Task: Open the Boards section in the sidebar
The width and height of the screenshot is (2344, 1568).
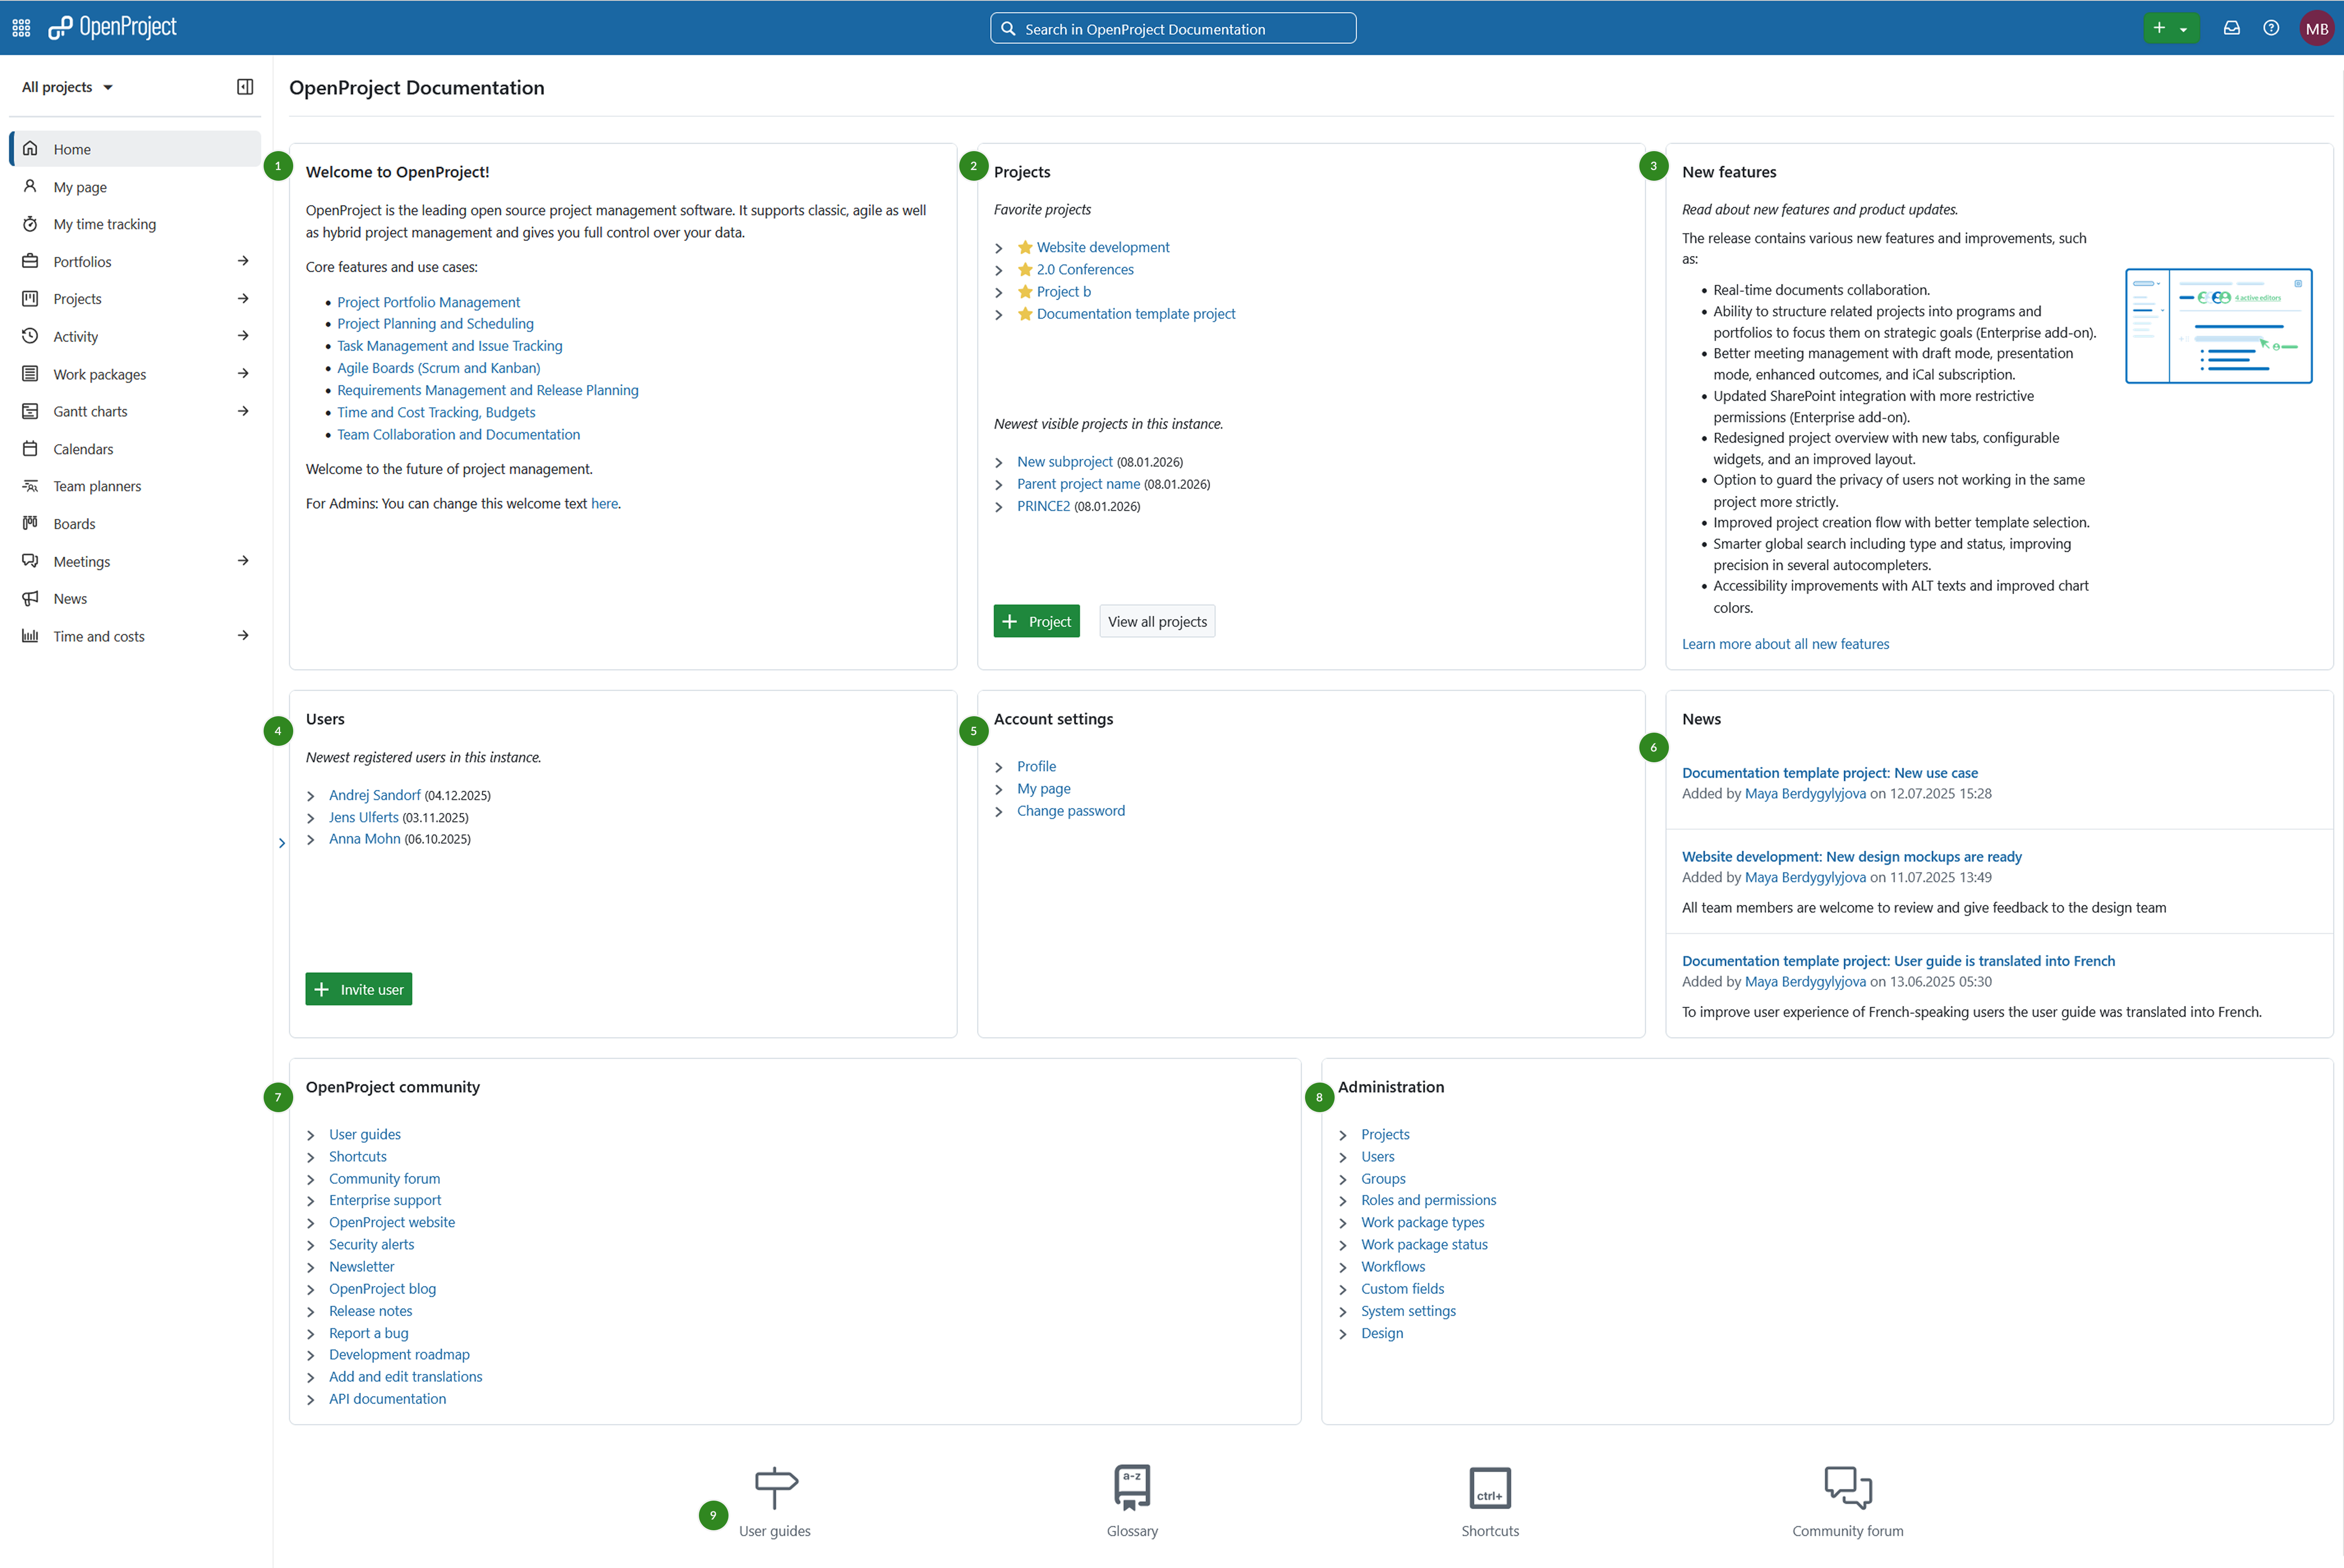Action: [x=74, y=523]
